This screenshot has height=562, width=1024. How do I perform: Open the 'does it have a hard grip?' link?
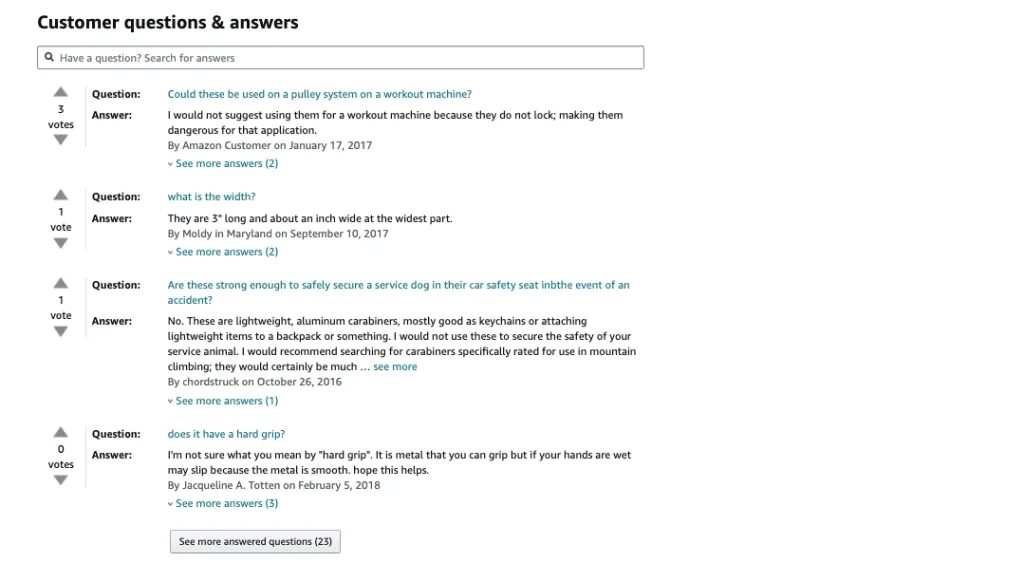(226, 434)
